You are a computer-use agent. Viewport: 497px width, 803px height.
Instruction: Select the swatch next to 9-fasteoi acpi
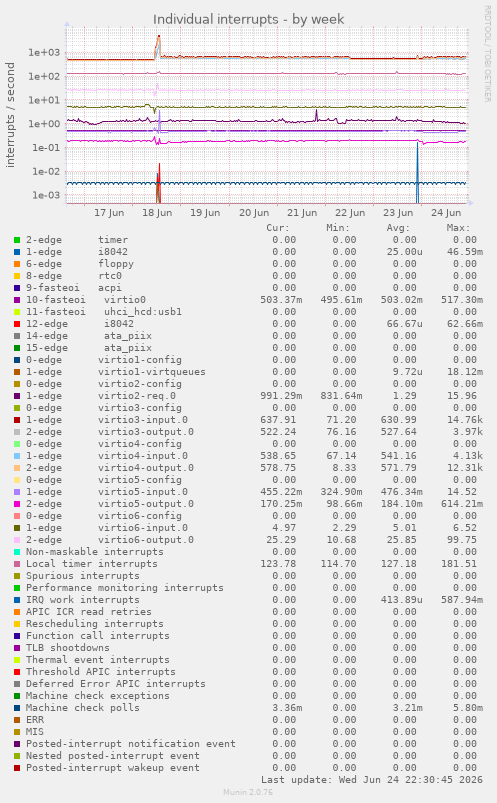click(17, 288)
